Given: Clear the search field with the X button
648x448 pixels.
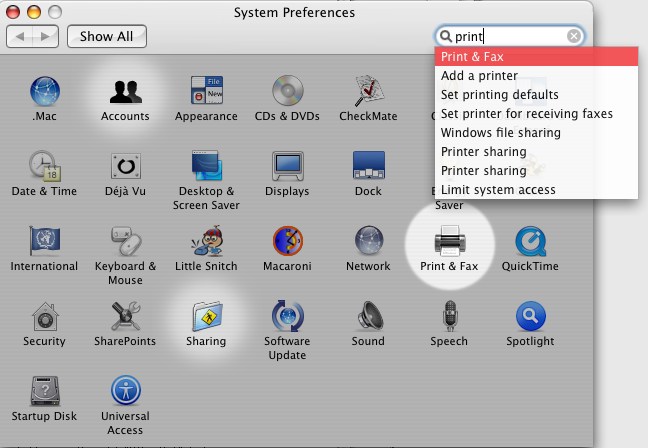Looking at the screenshot, I should pos(574,36).
